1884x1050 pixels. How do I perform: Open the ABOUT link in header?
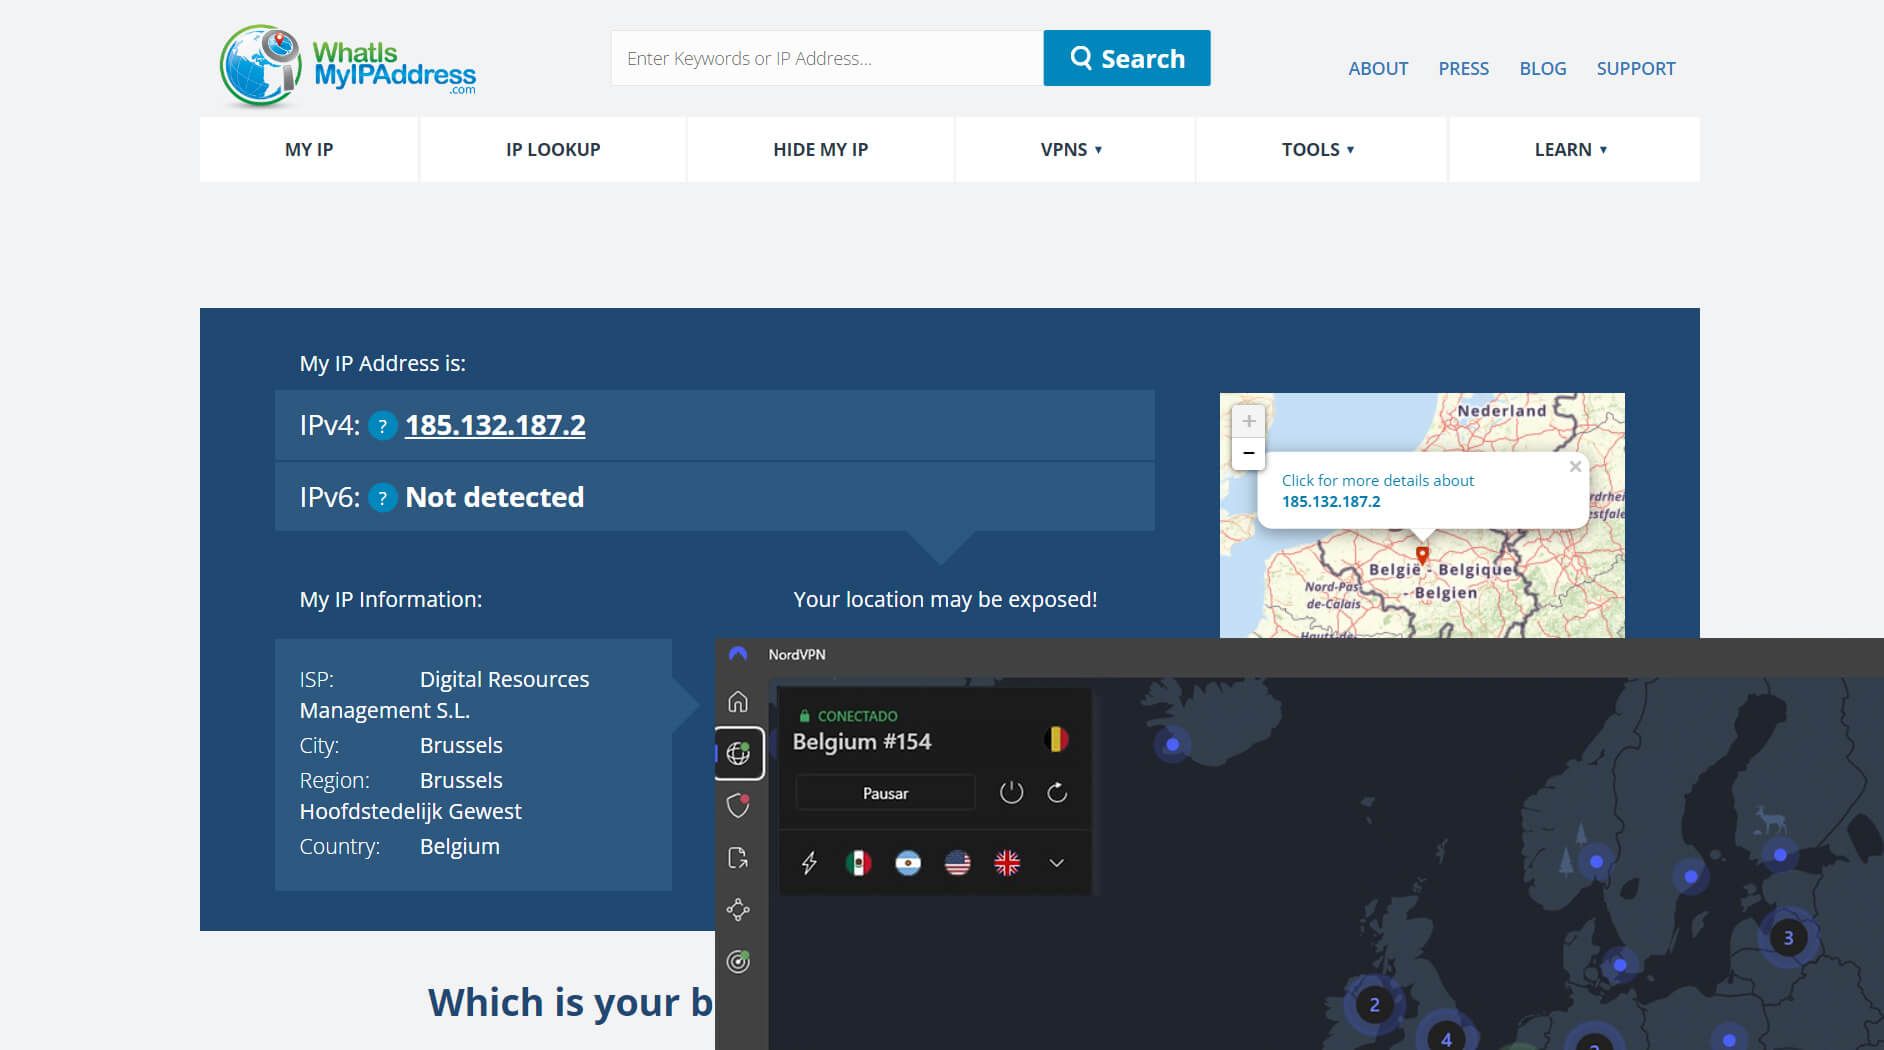tap(1378, 68)
